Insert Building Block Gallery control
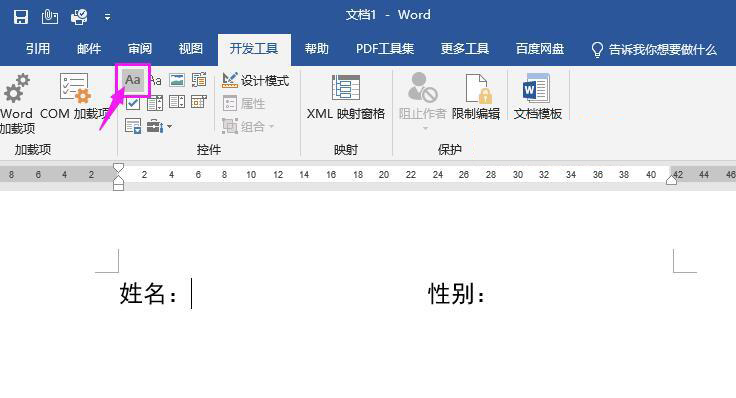 pyautogui.click(x=199, y=80)
